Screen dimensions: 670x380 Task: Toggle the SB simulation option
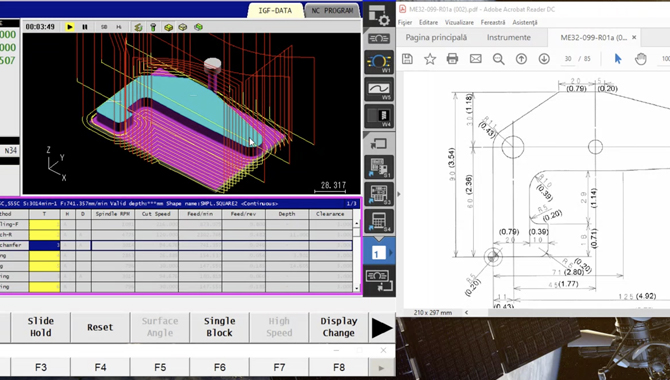click(104, 27)
